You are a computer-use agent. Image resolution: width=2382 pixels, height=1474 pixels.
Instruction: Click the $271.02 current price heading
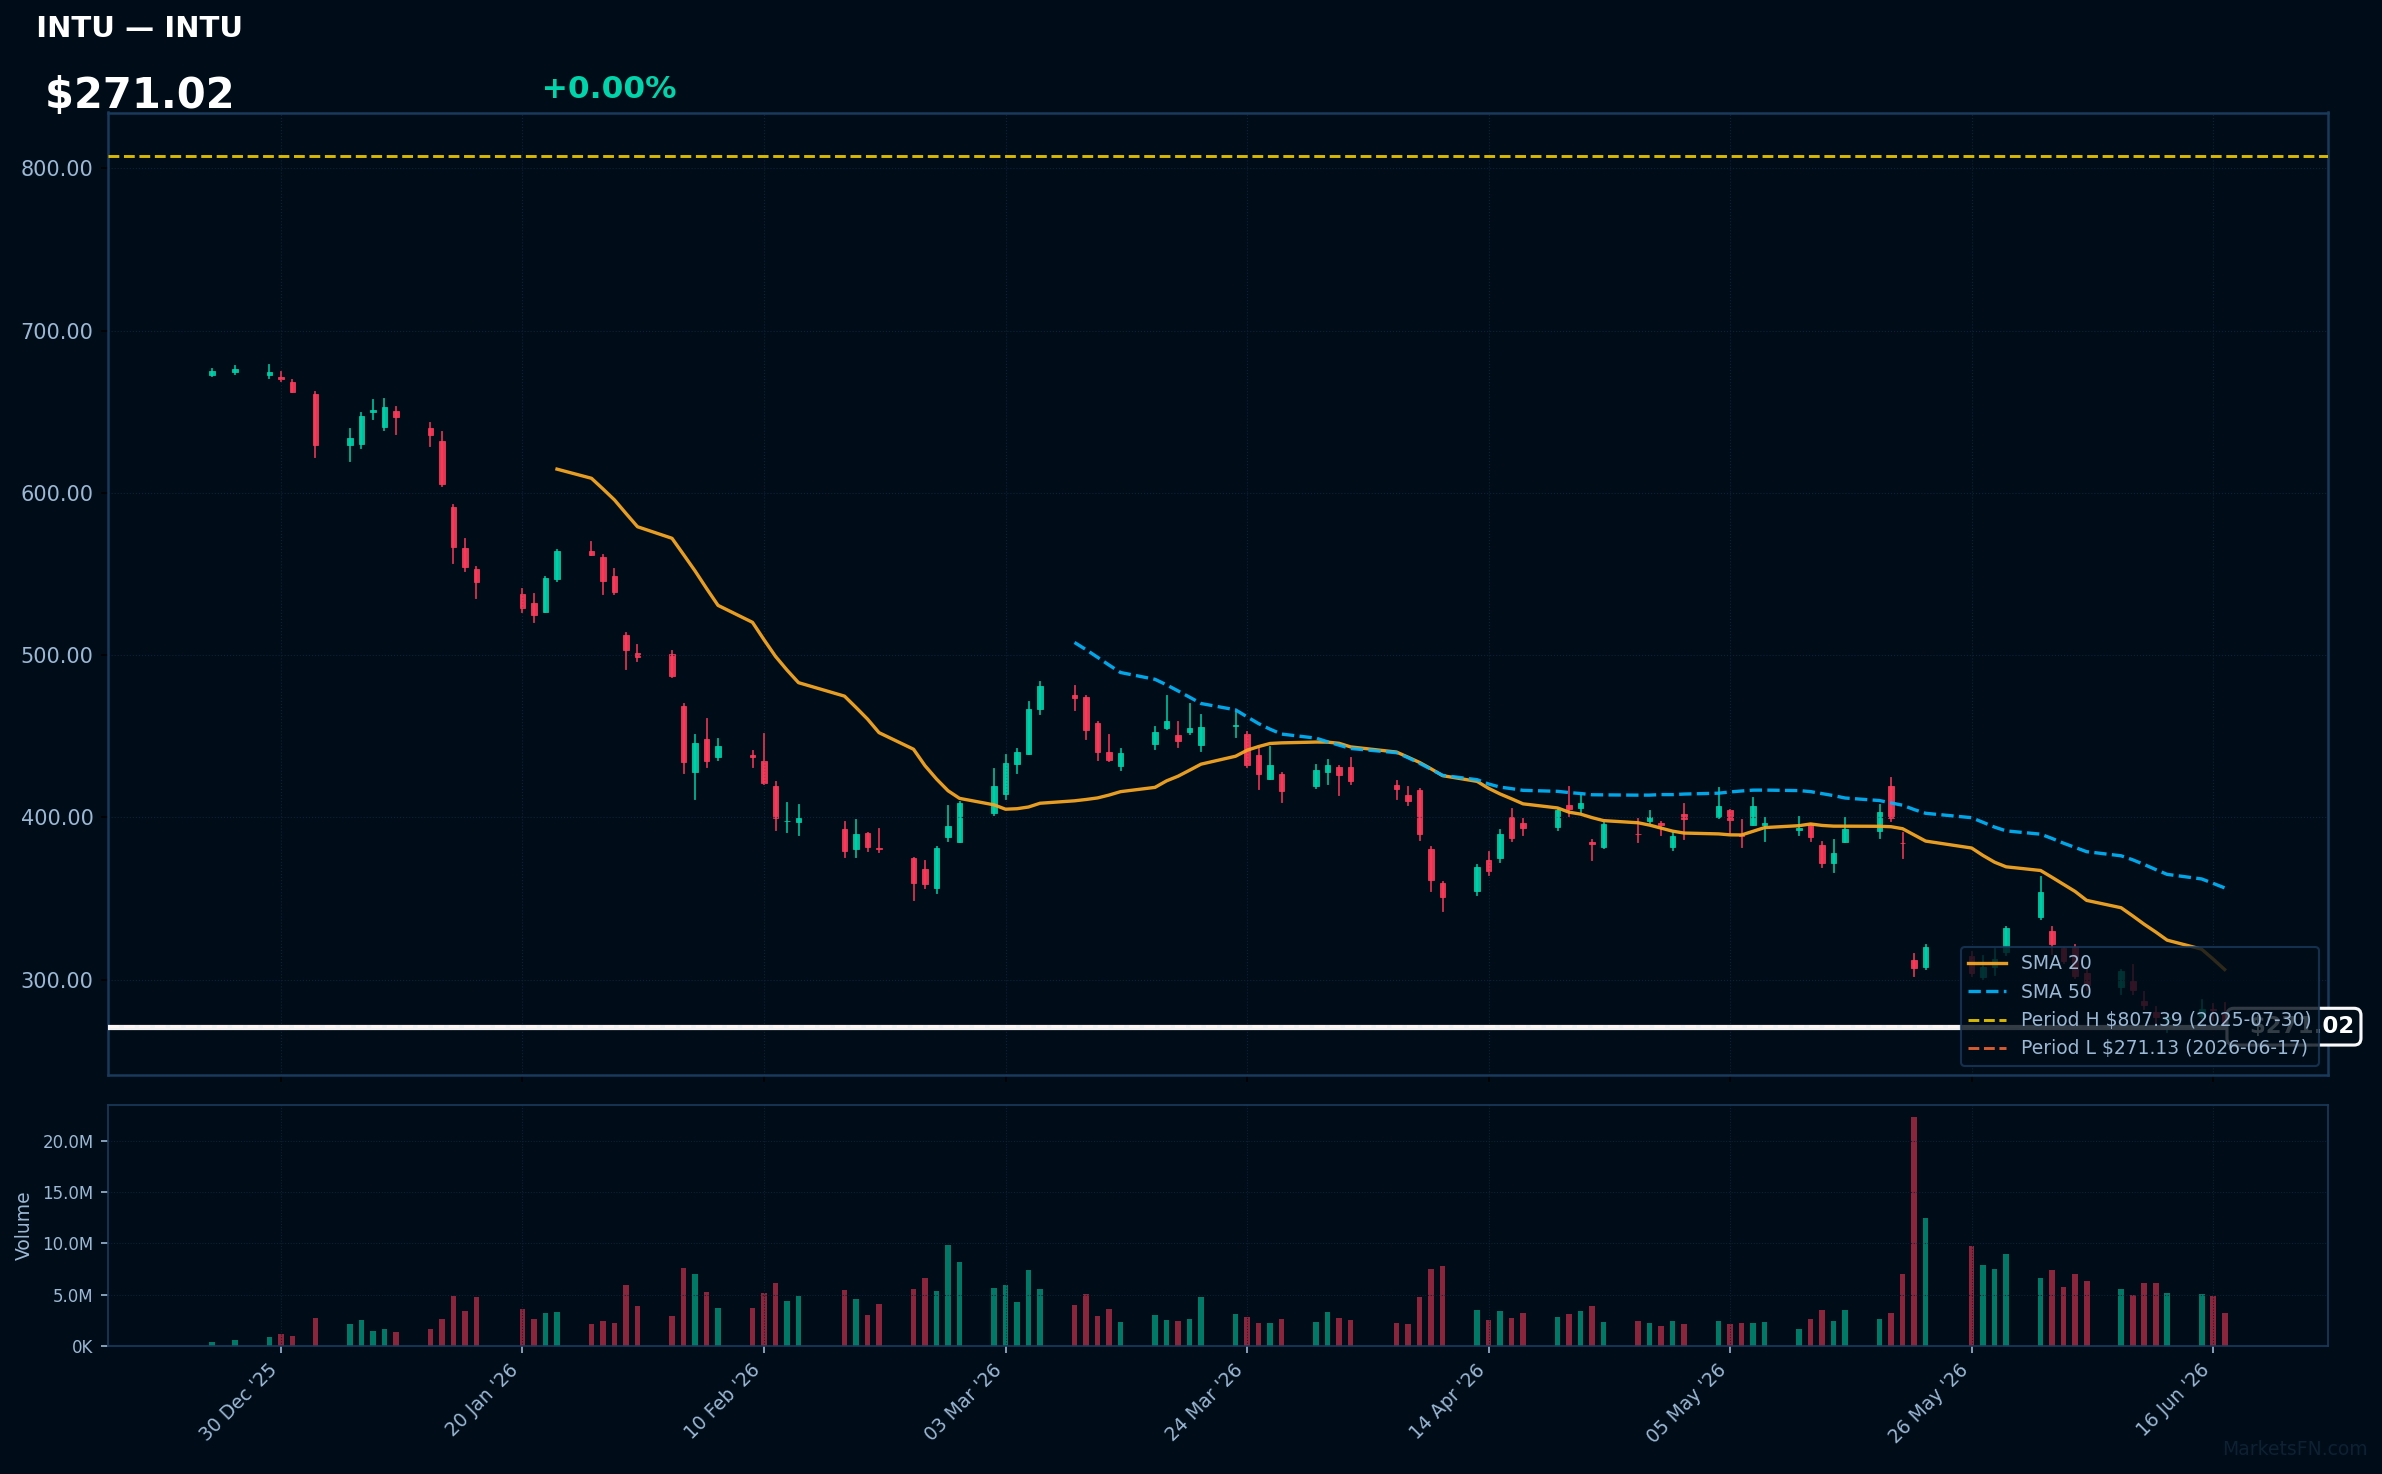click(x=139, y=94)
